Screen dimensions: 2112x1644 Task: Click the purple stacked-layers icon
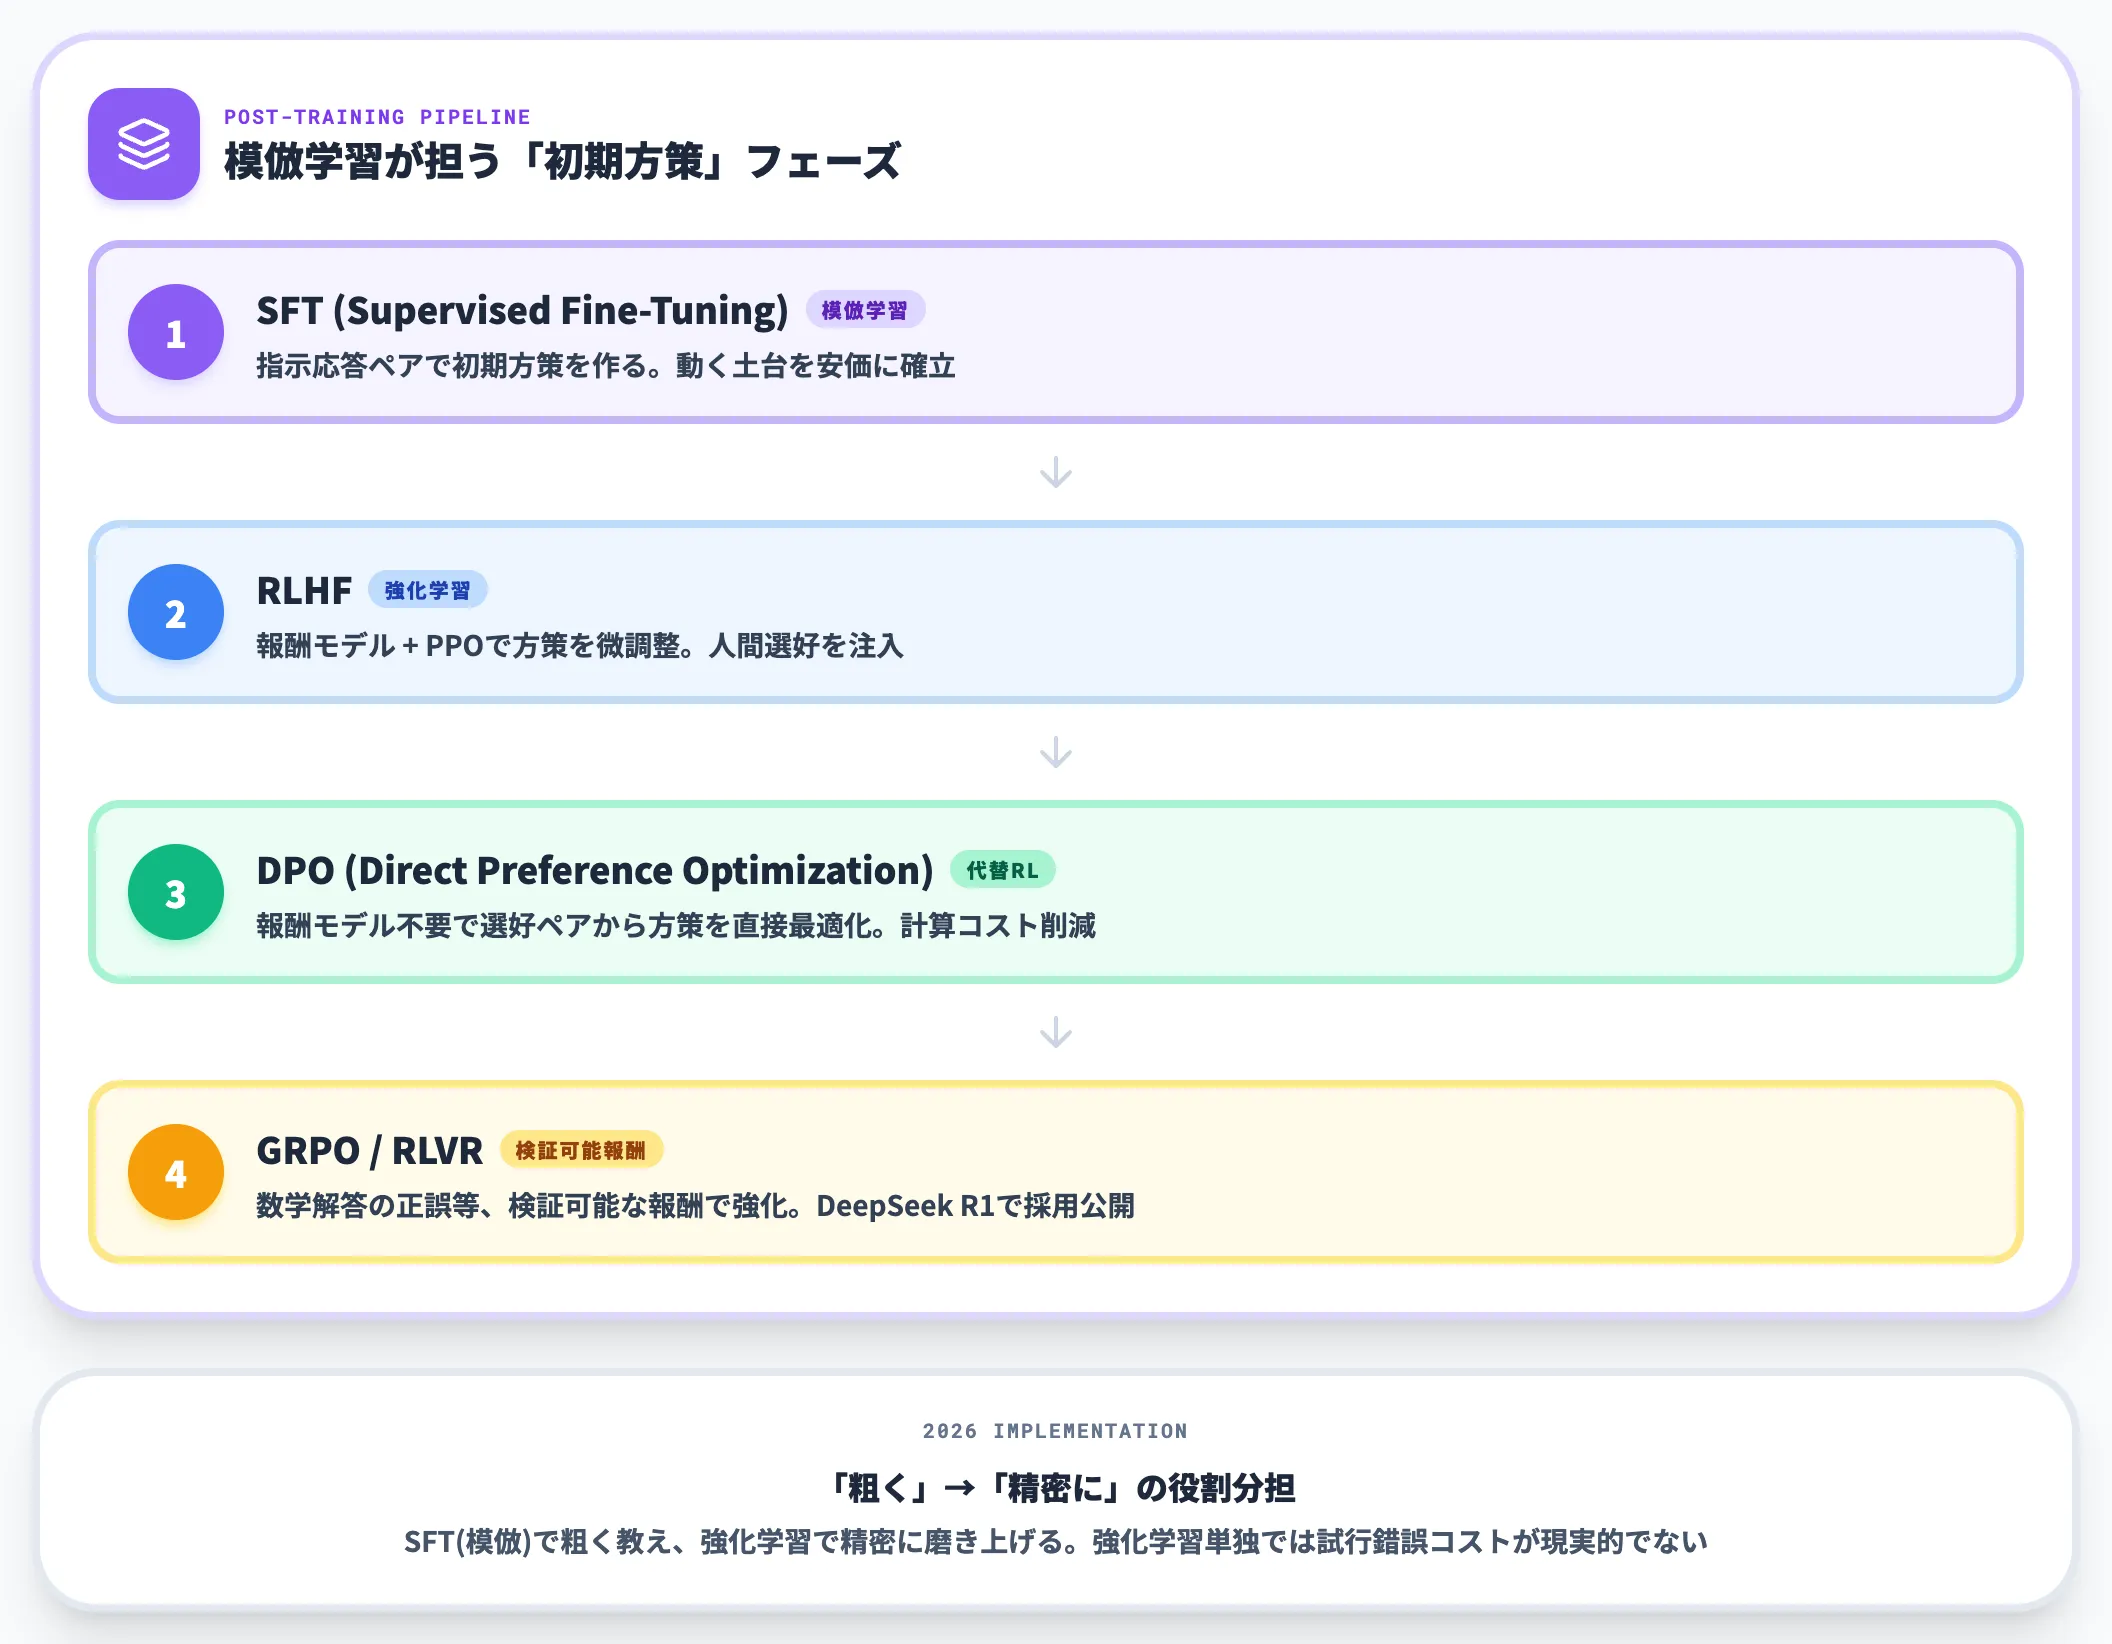(x=144, y=144)
